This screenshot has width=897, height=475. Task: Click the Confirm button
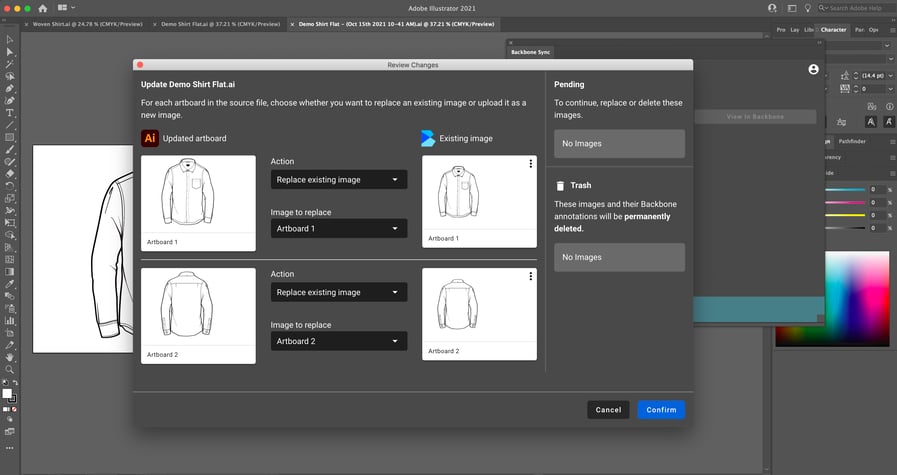click(661, 410)
